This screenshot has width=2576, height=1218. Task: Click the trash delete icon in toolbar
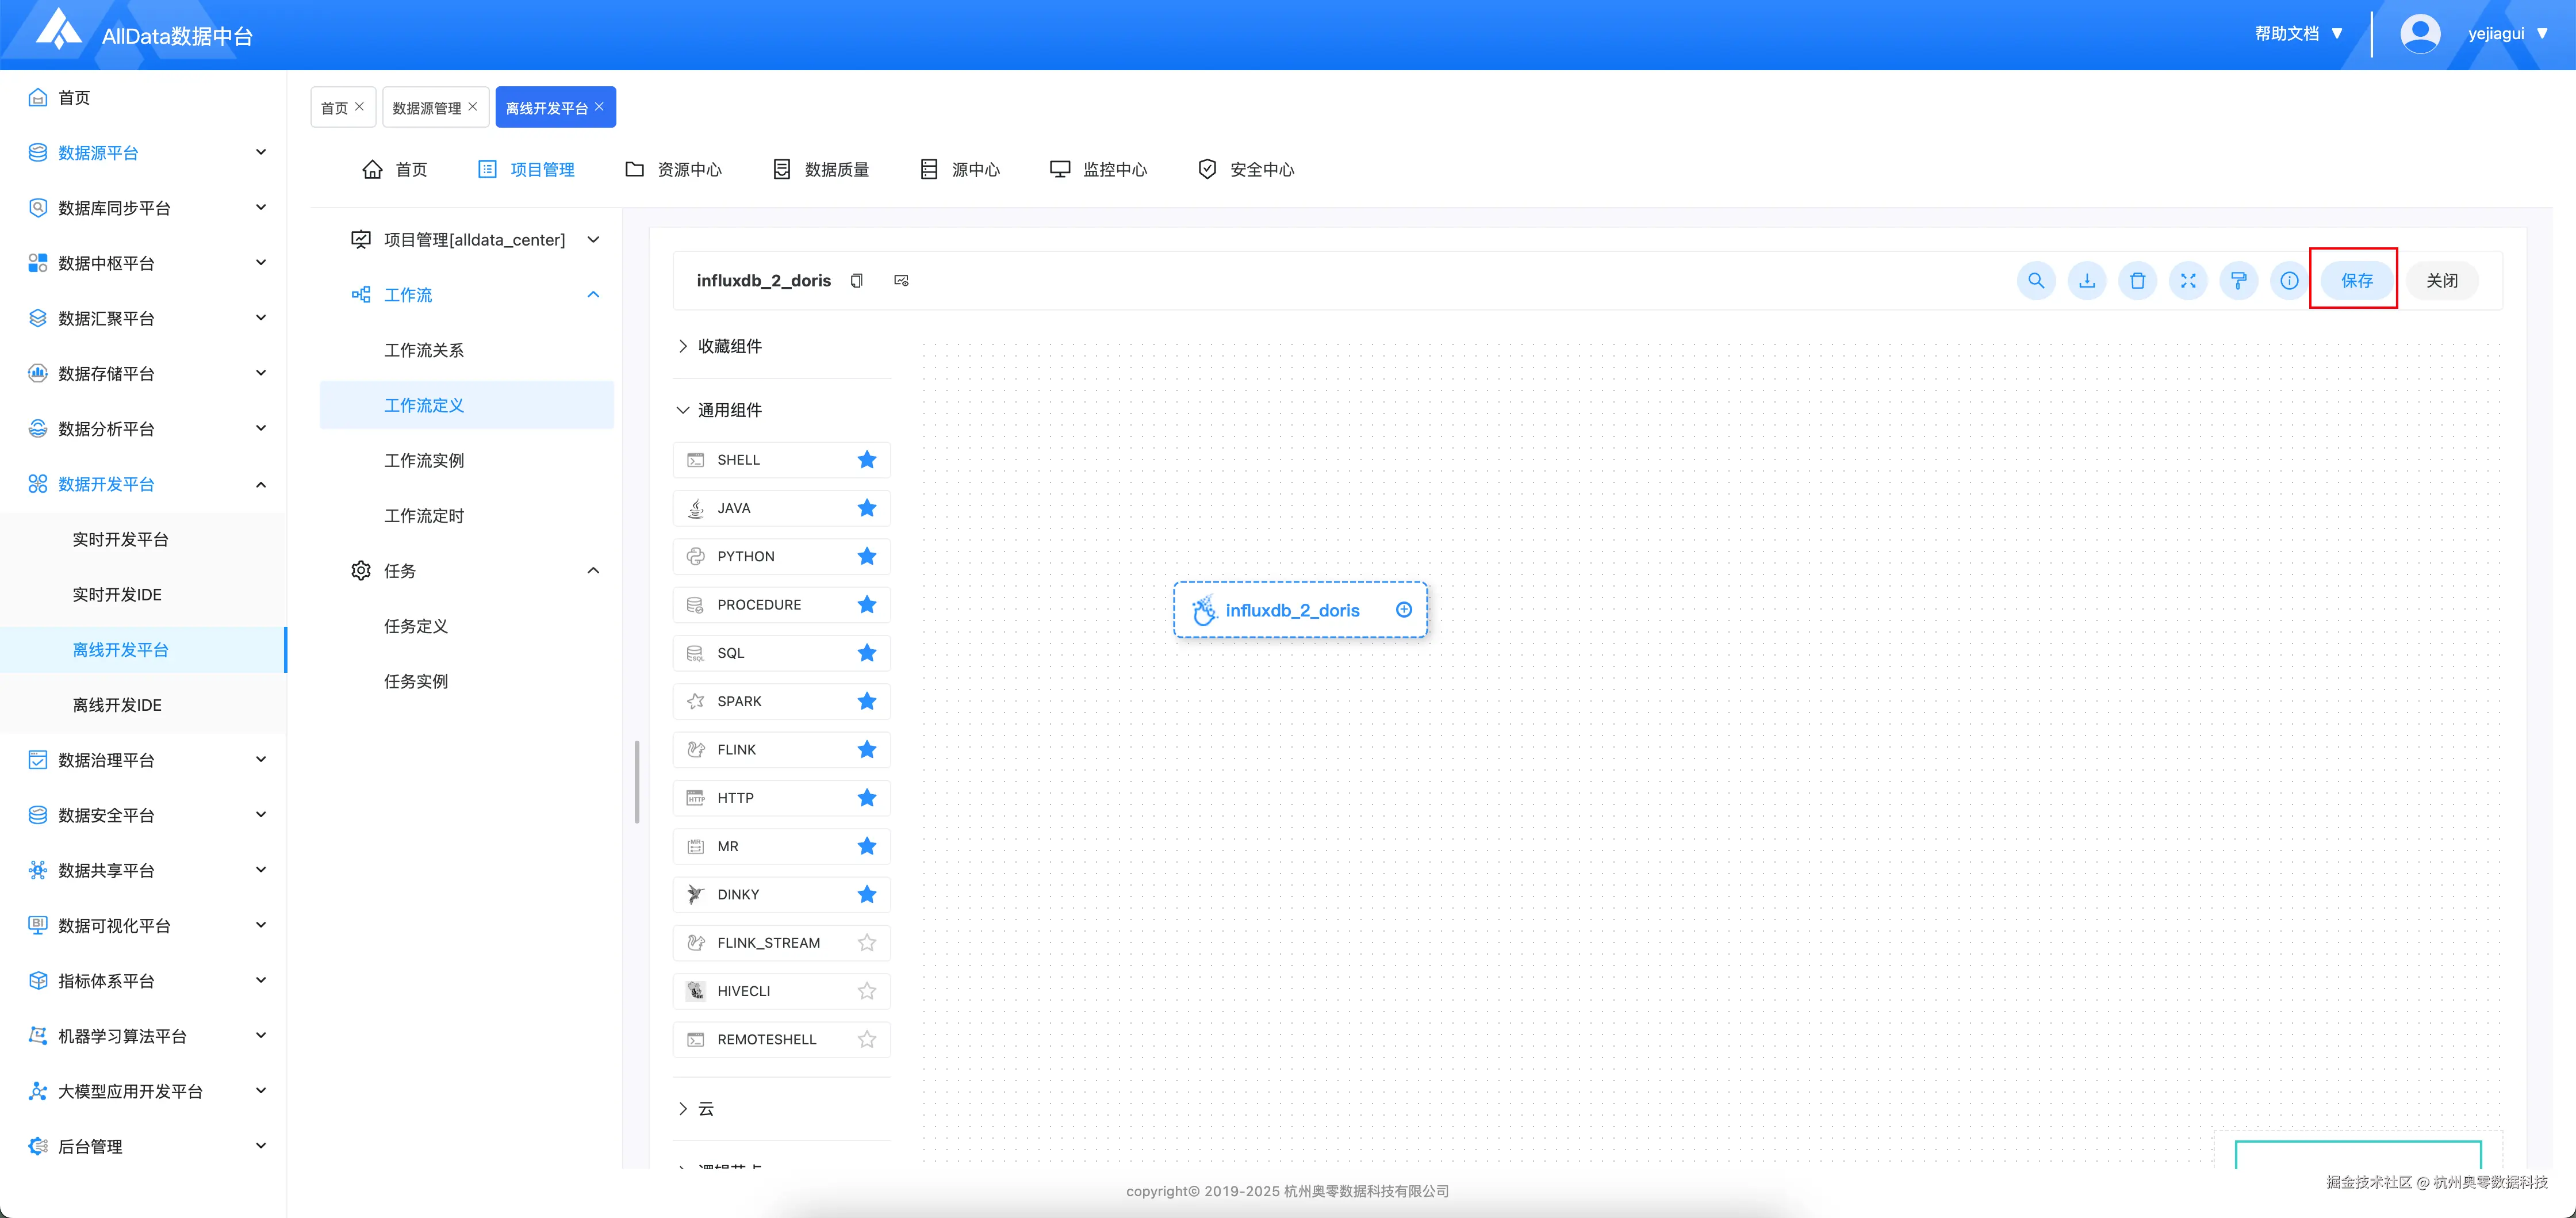2137,281
